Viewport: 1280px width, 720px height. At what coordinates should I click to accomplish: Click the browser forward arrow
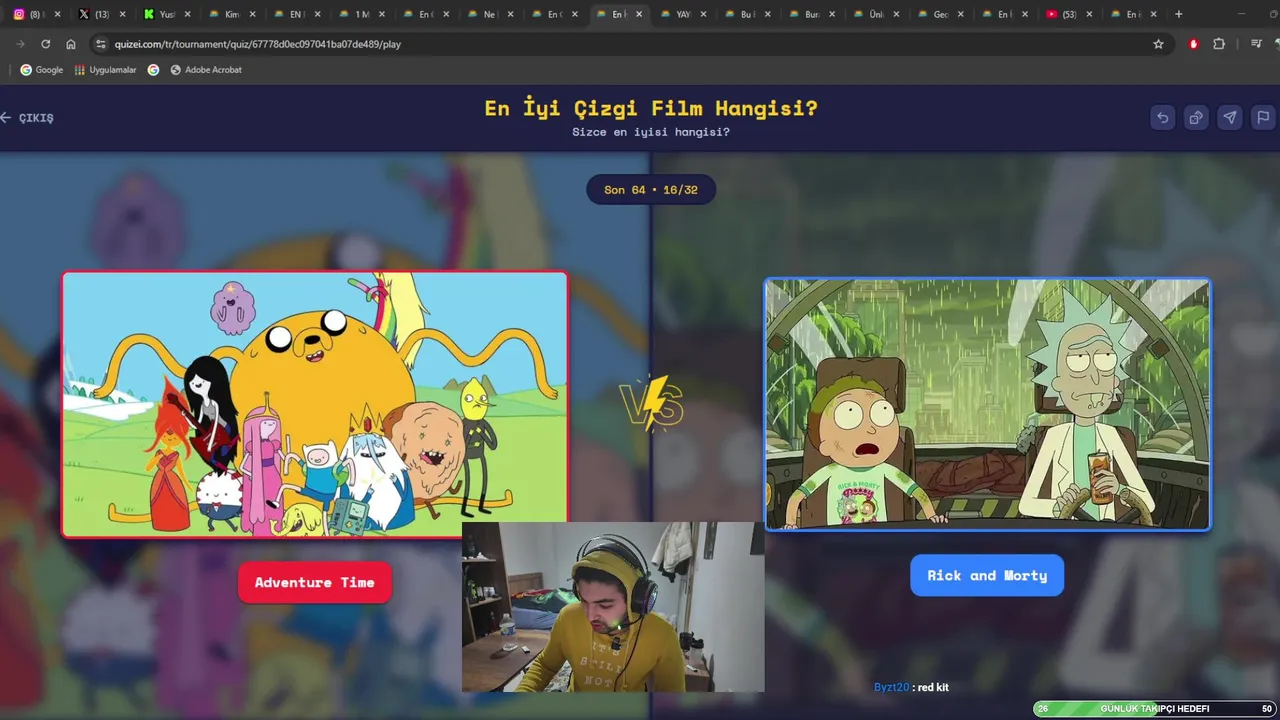[21, 44]
